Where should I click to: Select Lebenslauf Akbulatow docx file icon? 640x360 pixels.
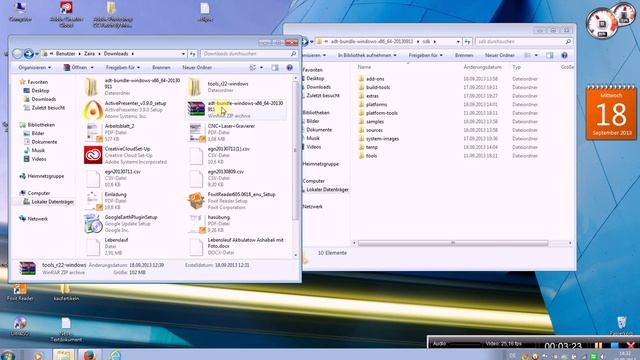[x=196, y=247]
